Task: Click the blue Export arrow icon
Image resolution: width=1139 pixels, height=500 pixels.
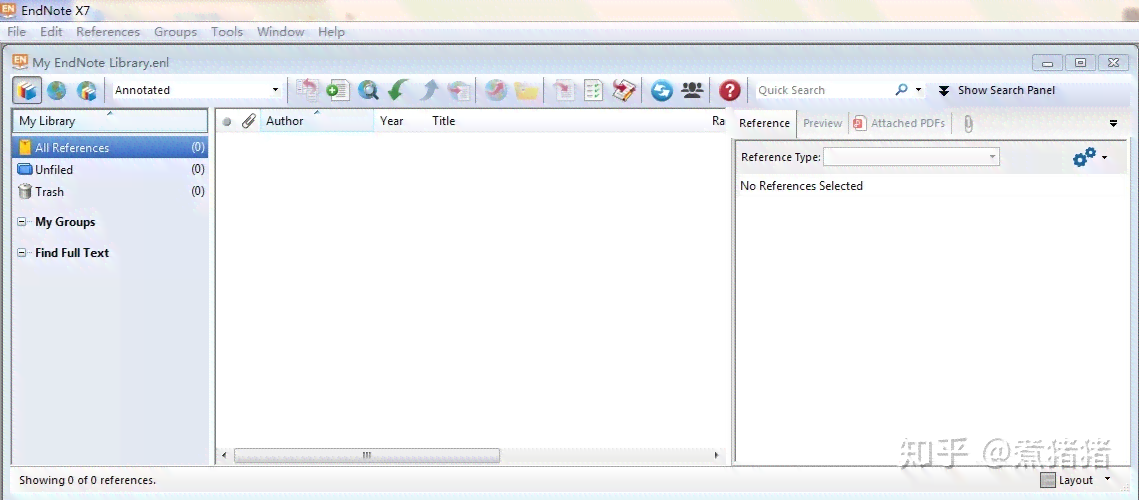Action: [429, 90]
